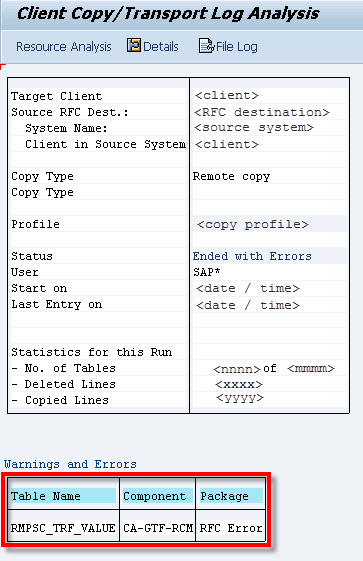363x561 pixels.
Task: Open the File Log text button
Action: (237, 47)
